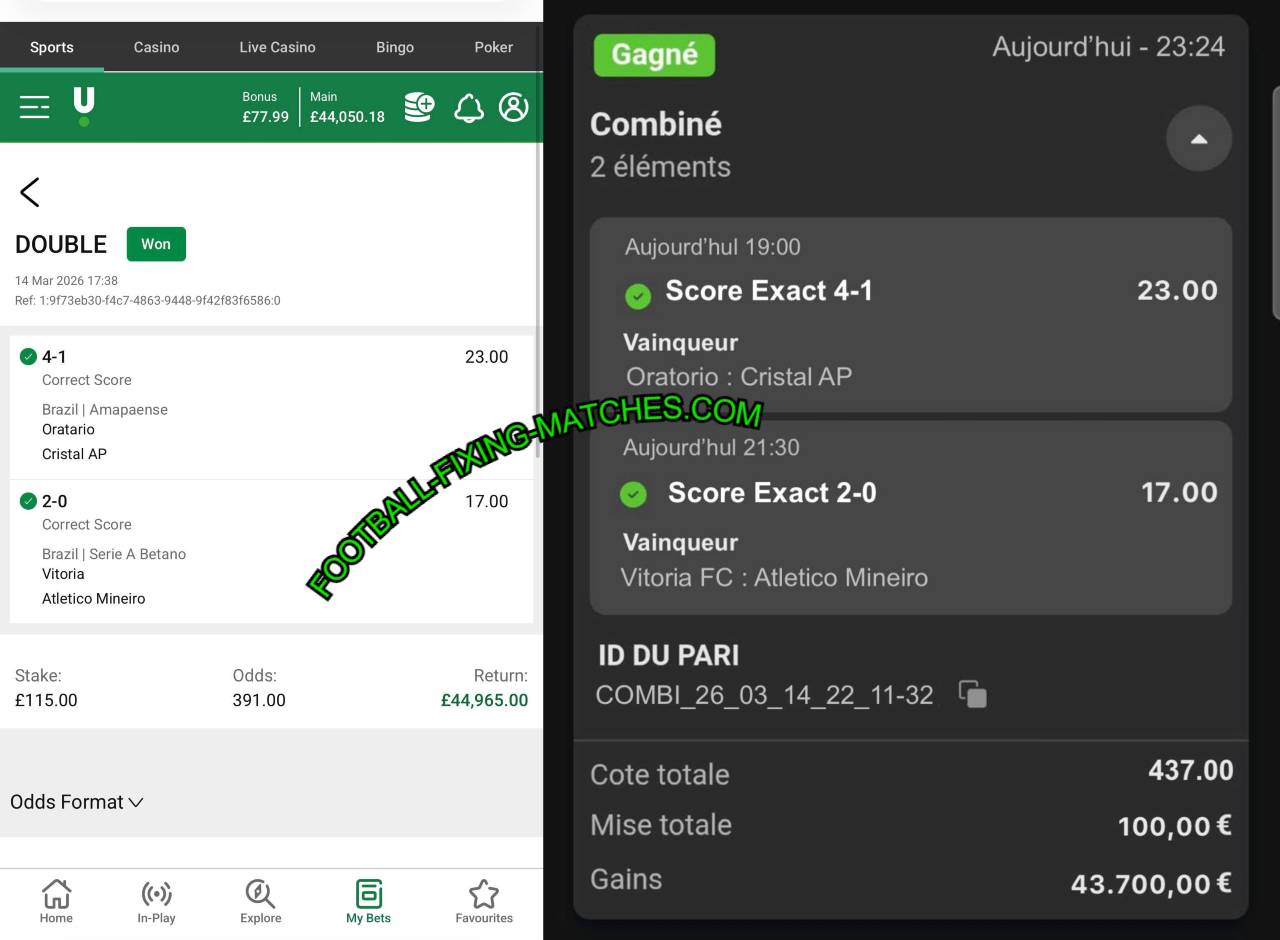Viewport: 1280px width, 940px height.
Task: Open the Bingo tab
Action: pos(394,47)
